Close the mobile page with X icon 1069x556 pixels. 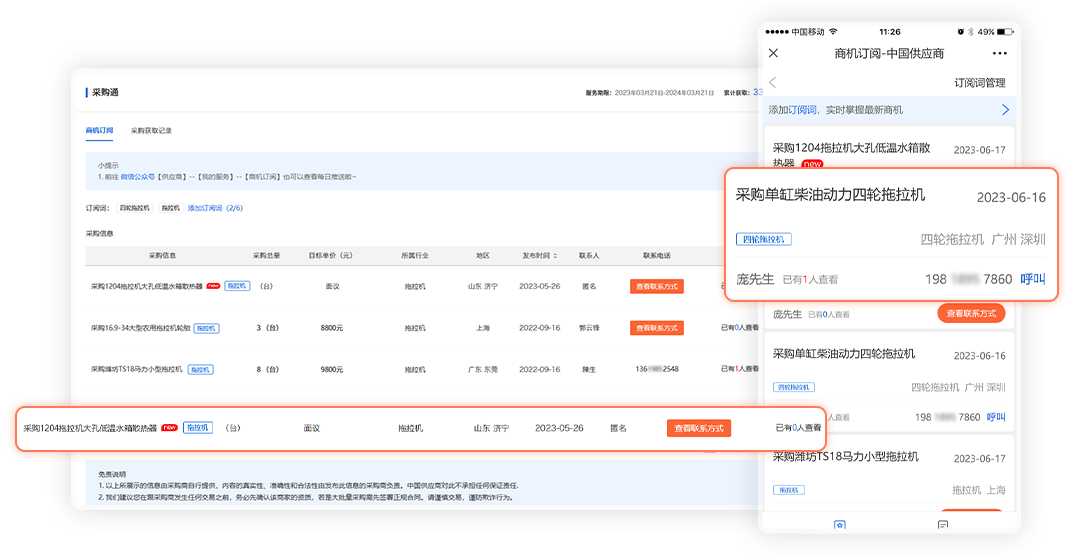[773, 53]
